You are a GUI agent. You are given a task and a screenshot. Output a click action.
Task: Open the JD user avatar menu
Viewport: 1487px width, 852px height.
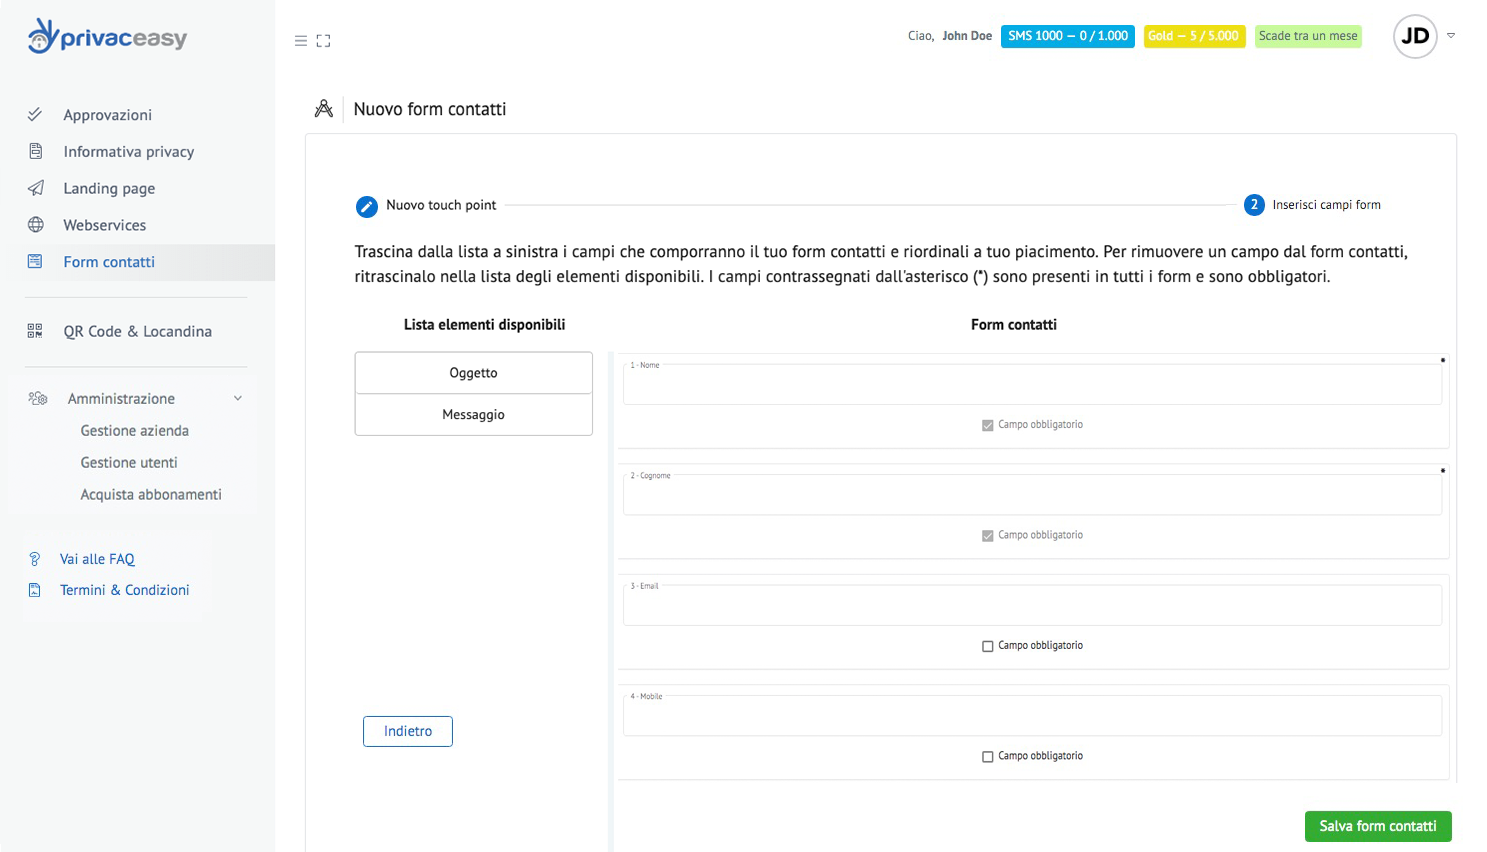tap(1415, 37)
